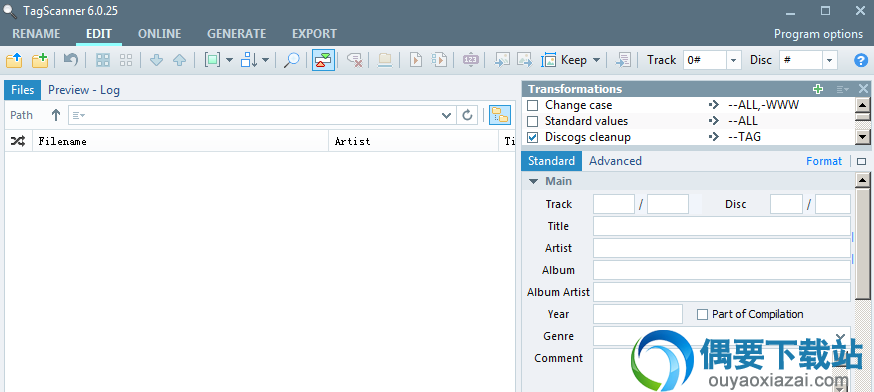Uncheck the Discogs cleanup checkbox
This screenshot has width=874, height=392.
(533, 137)
